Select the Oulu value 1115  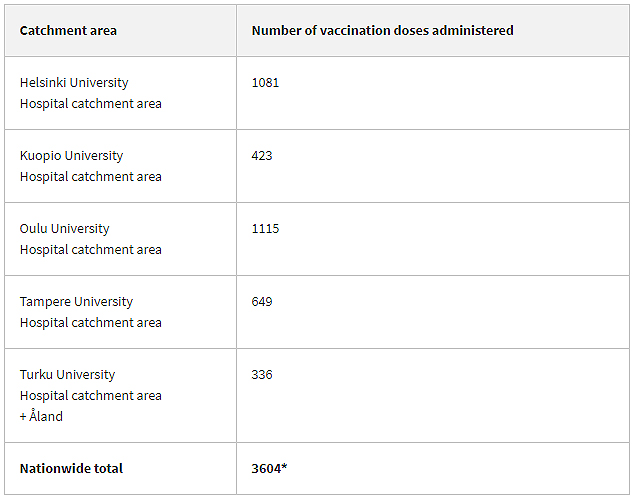coord(265,228)
